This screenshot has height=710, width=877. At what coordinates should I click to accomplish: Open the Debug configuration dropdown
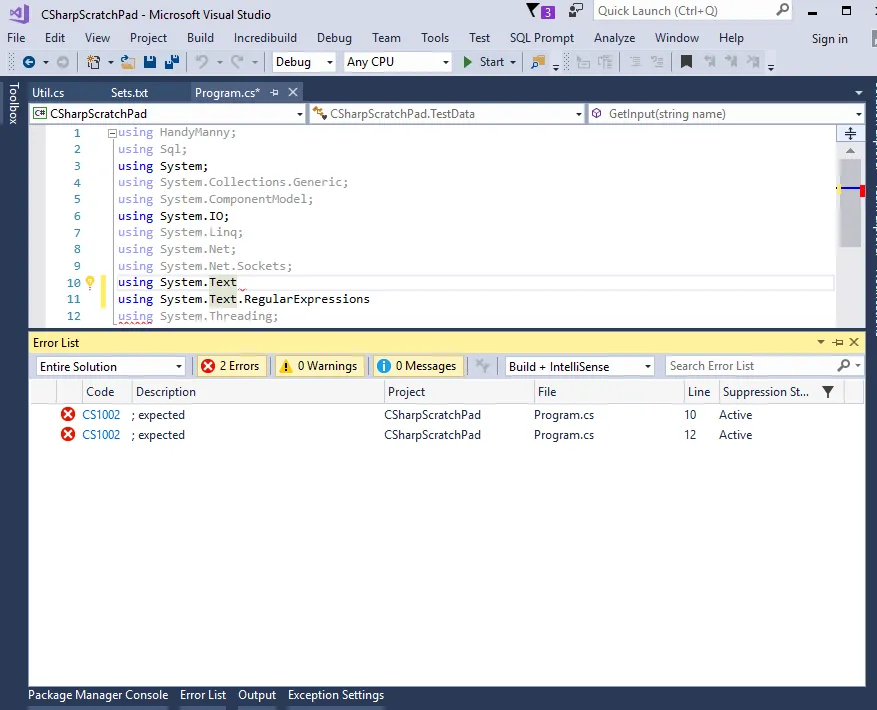330,62
